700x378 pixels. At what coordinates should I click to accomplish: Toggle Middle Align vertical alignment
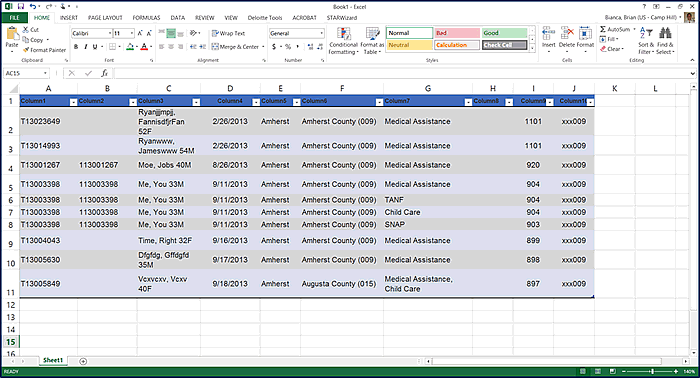click(x=171, y=33)
